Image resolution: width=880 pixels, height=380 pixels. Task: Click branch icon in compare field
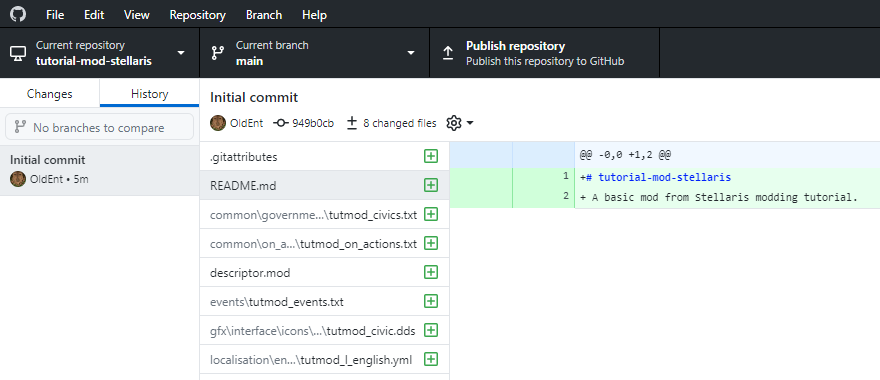pos(20,127)
